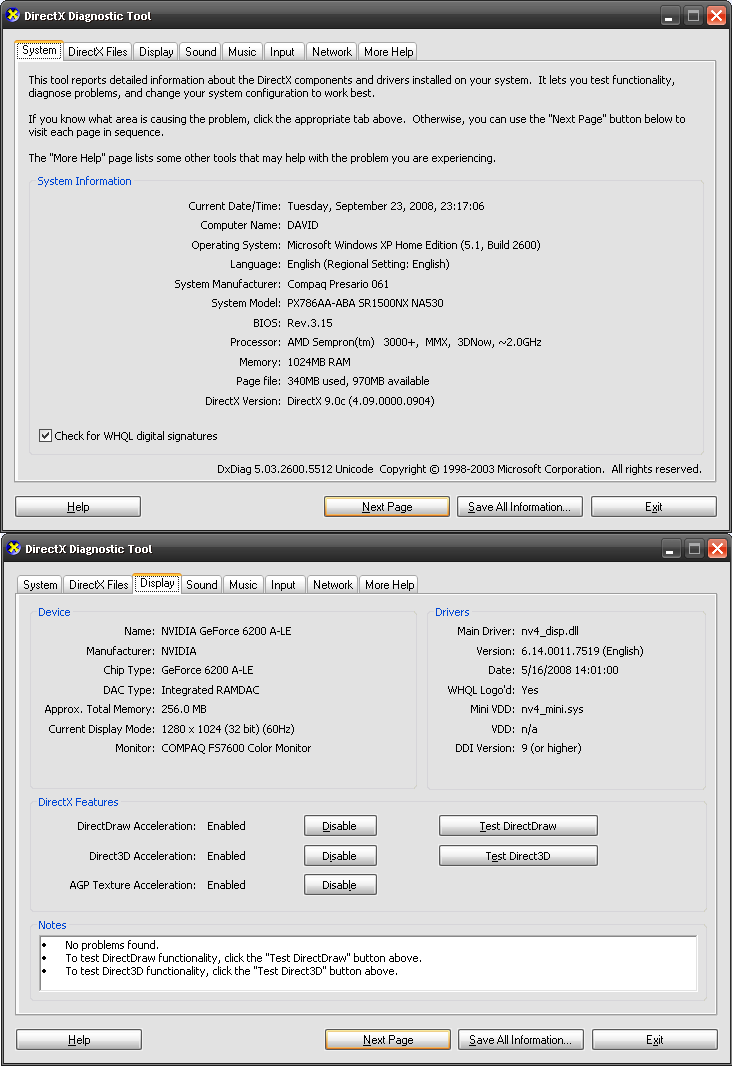Open the System tab in the top window
The width and height of the screenshot is (732, 1066).
tap(39, 50)
